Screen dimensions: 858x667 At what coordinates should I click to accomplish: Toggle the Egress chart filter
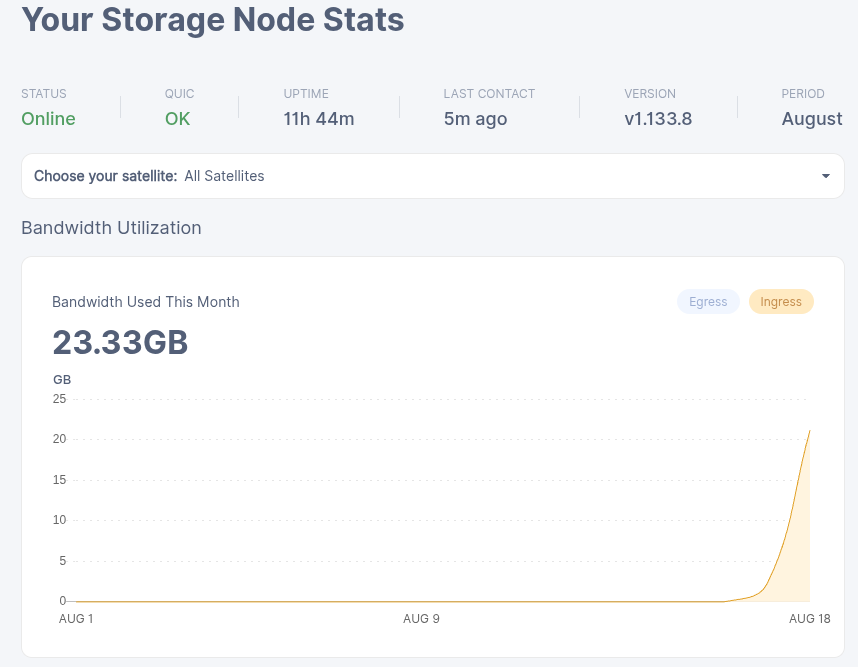[x=708, y=302]
